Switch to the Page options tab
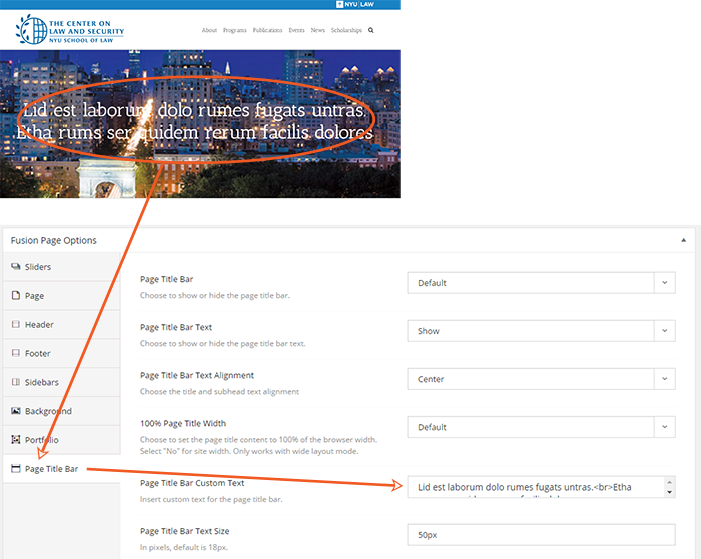 [x=62, y=296]
